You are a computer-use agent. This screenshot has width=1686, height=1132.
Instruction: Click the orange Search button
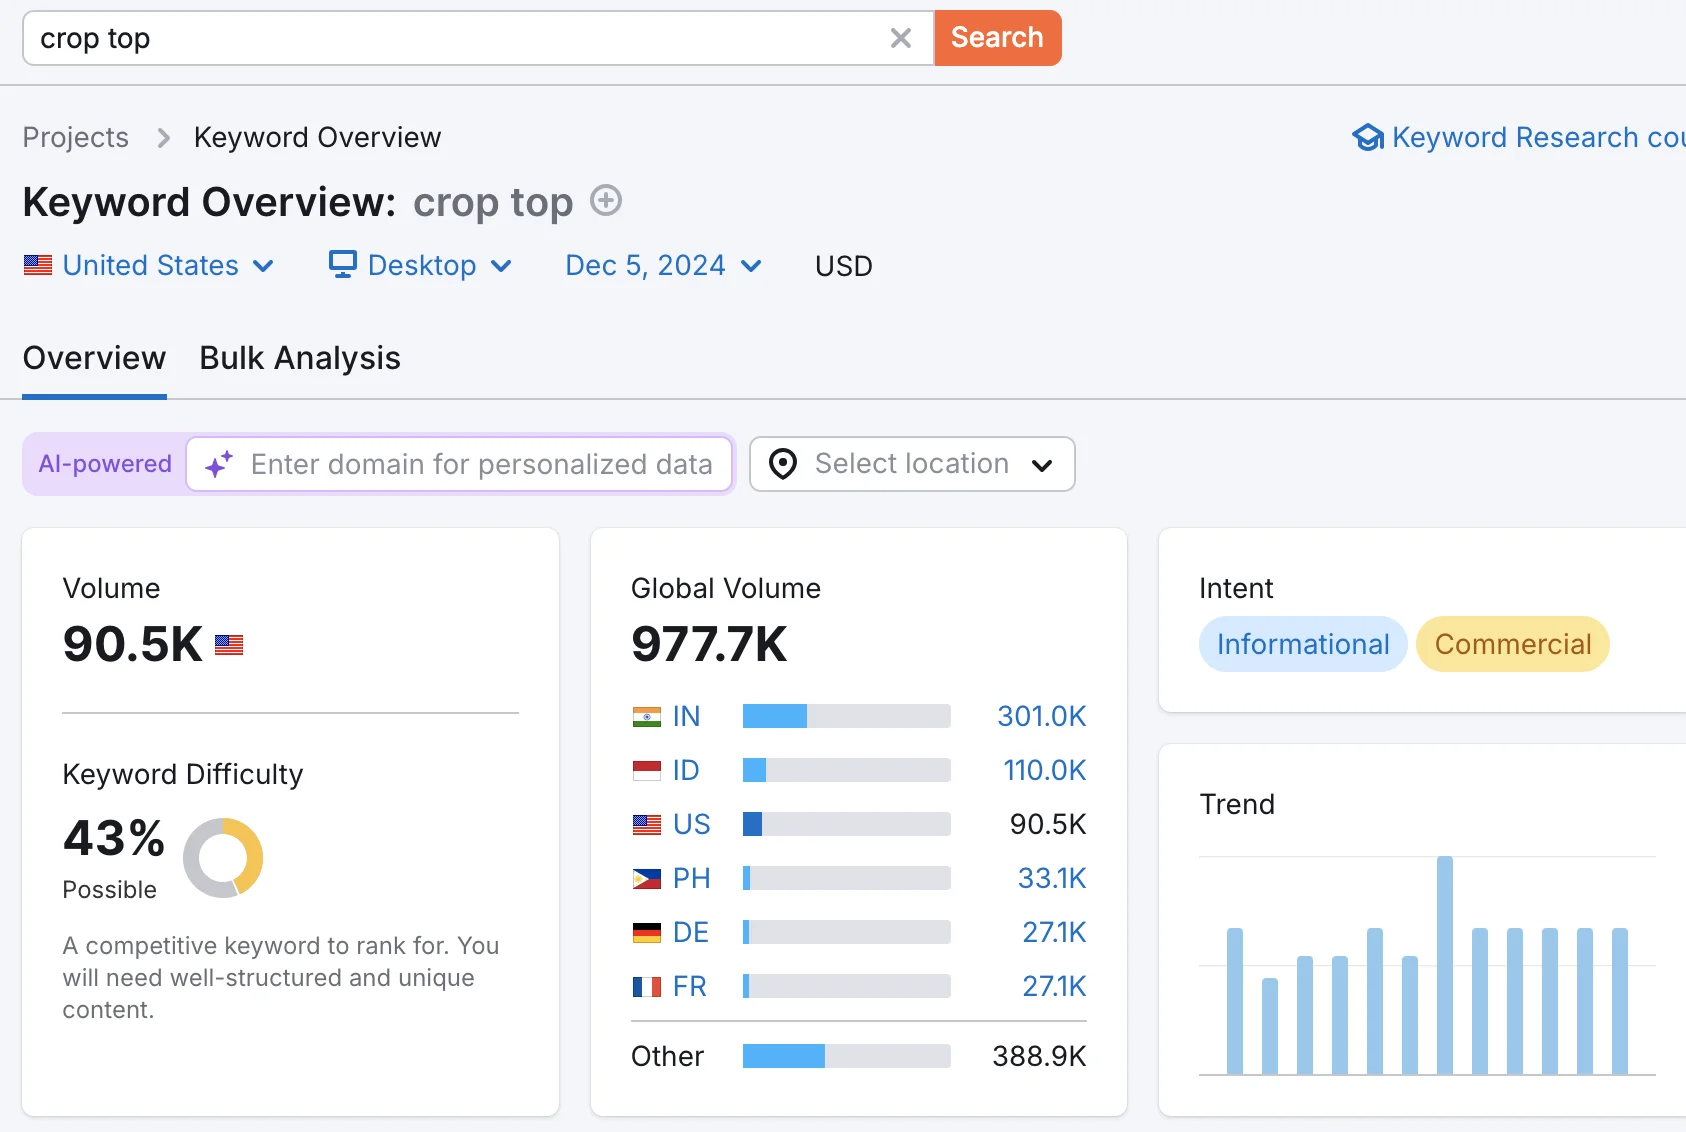pos(997,38)
